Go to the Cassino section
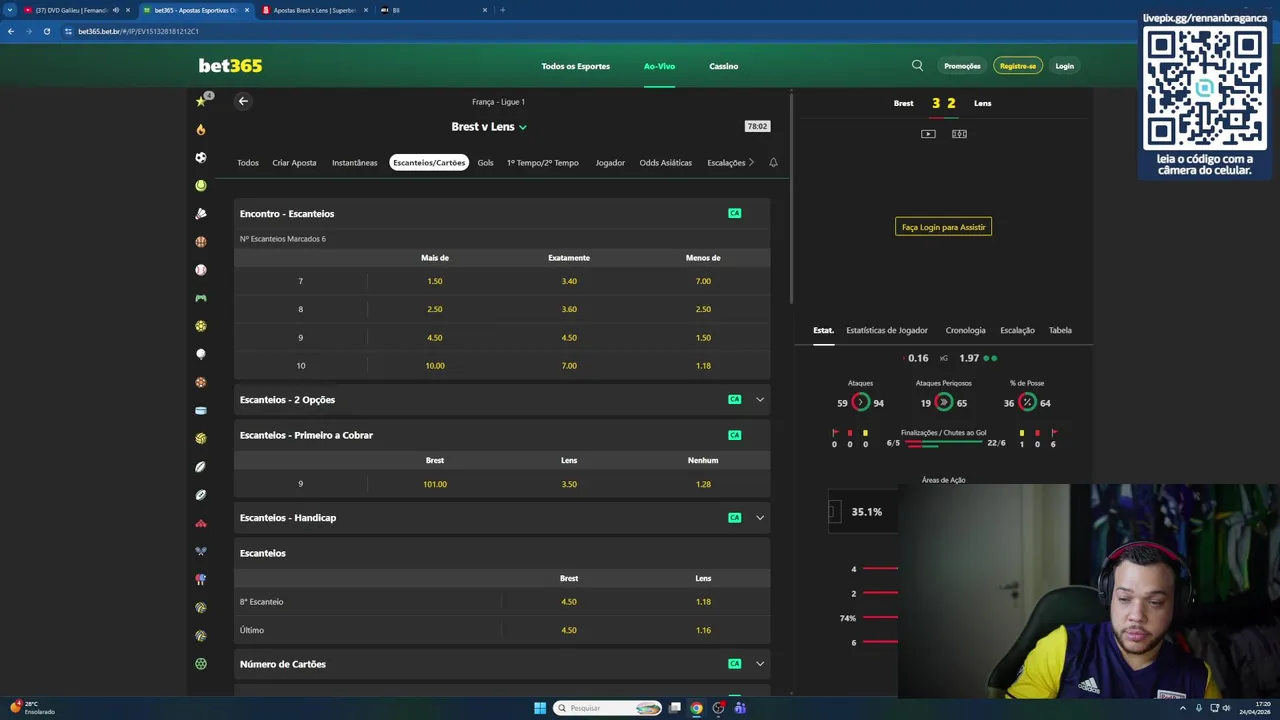The image size is (1280, 720). (x=724, y=66)
